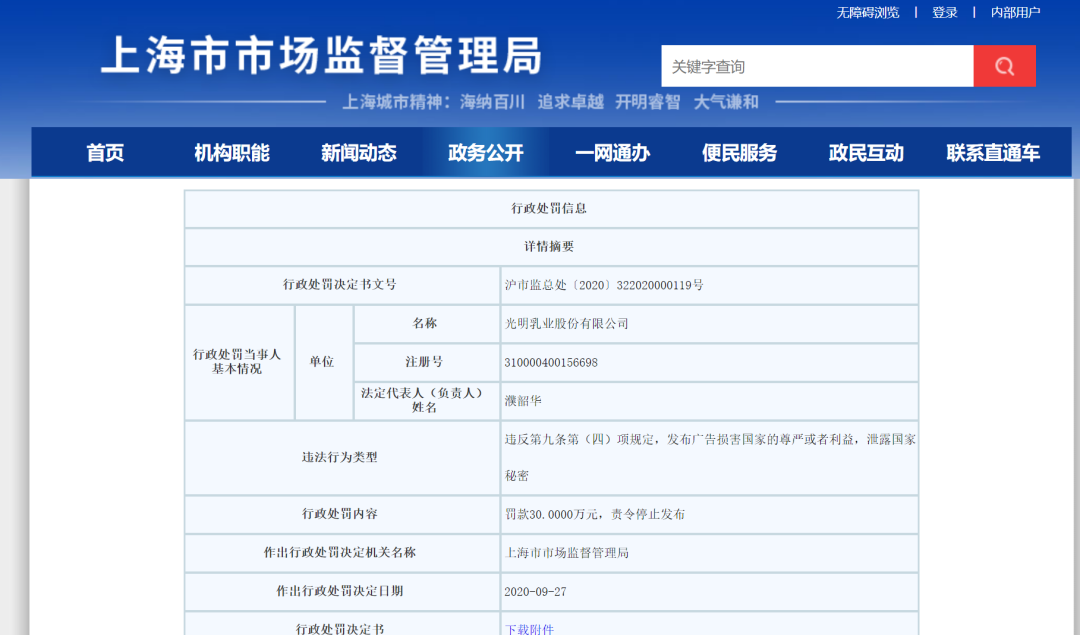This screenshot has height=635, width=1080.
Task: Click the 作出行政处罚决定日期 label
Action: 340,591
